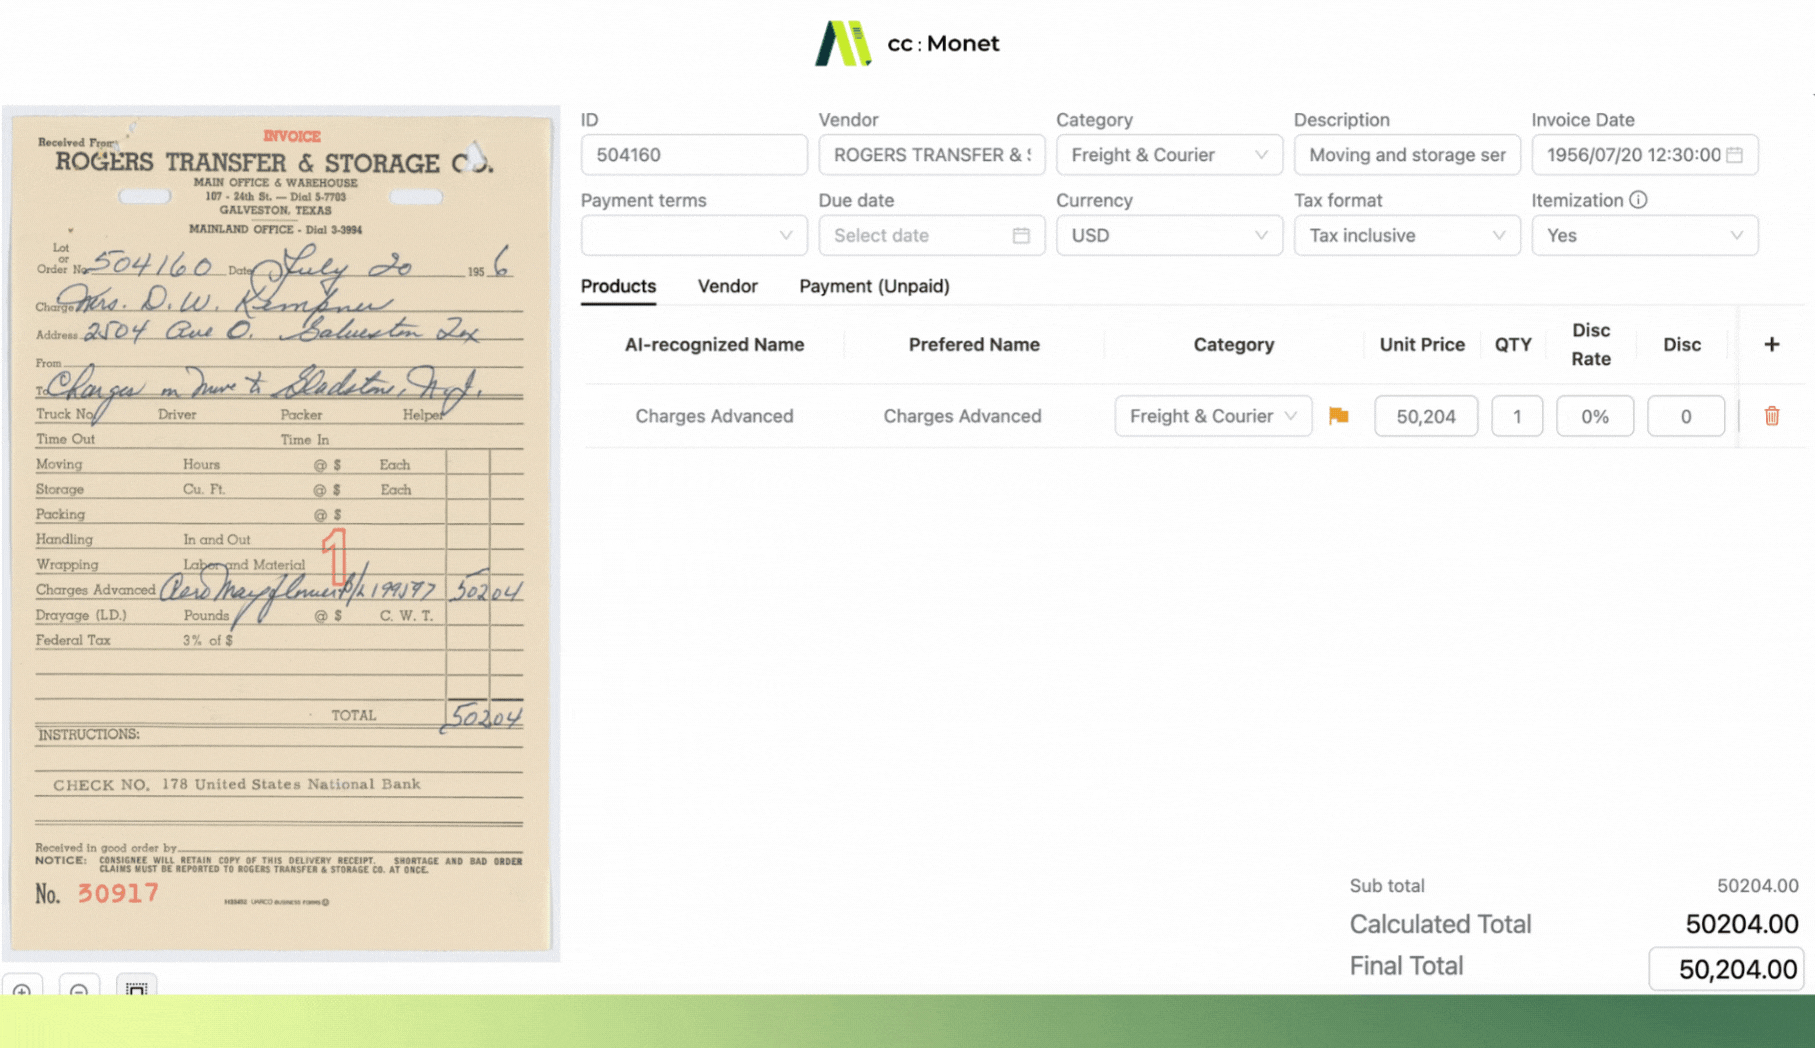The height and width of the screenshot is (1048, 1815).
Task: Add a new product row with plus icon
Action: point(1771,344)
